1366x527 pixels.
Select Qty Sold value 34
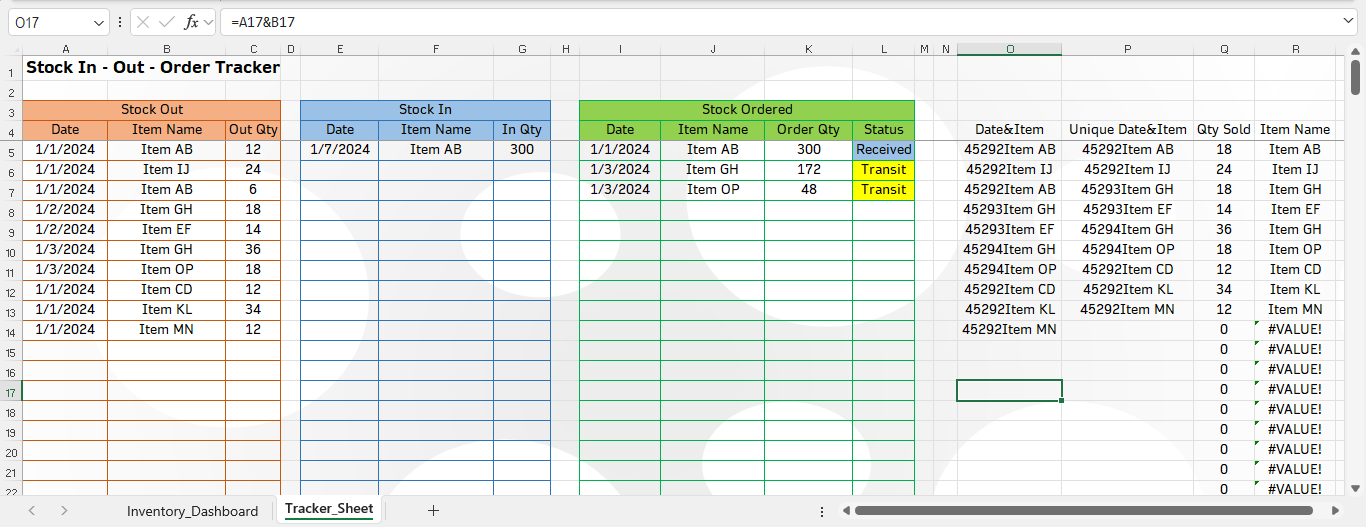pos(1224,290)
